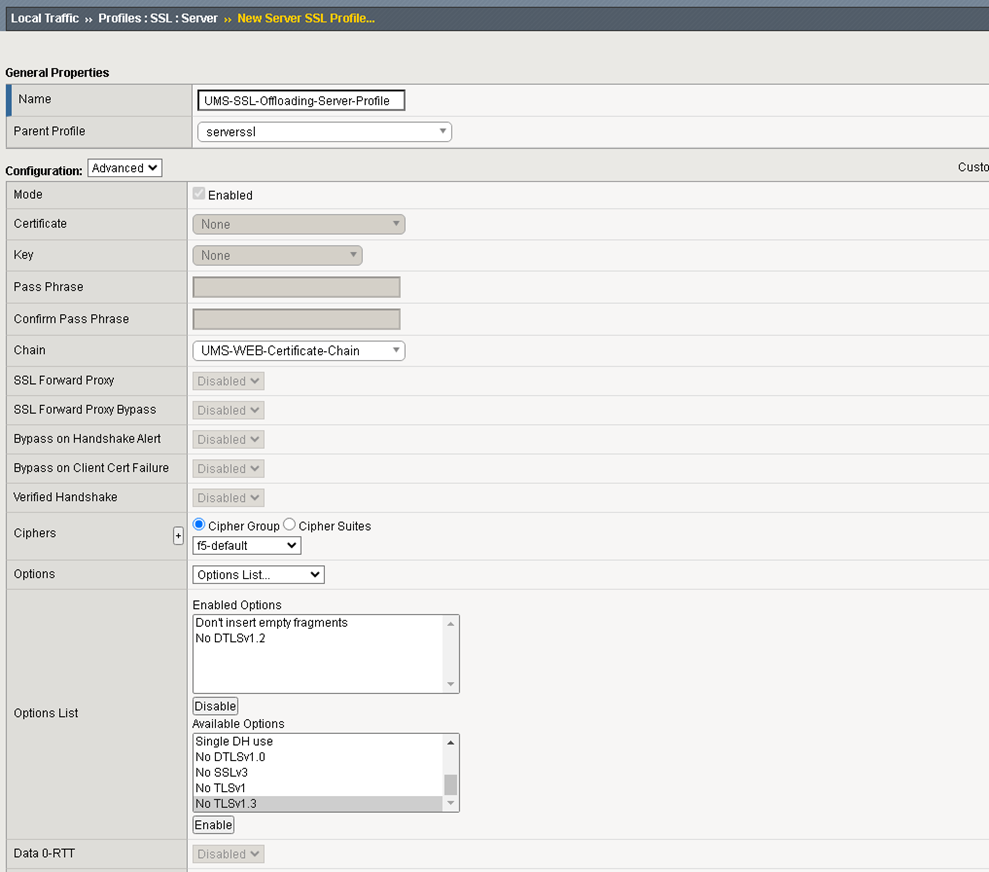Select the Cipher Group radio button

(x=199, y=524)
